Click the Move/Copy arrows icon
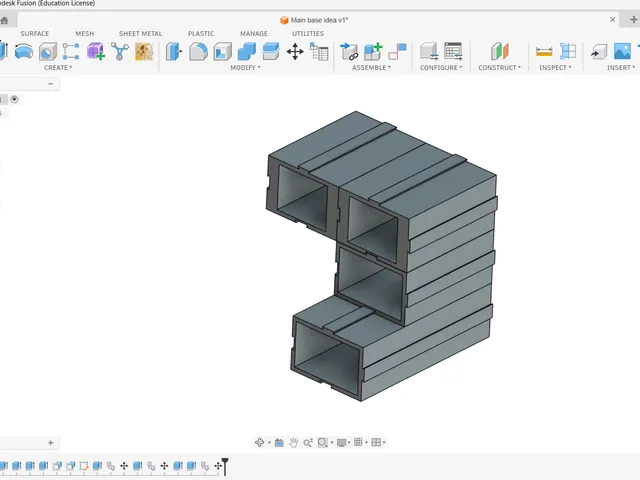 [x=295, y=52]
